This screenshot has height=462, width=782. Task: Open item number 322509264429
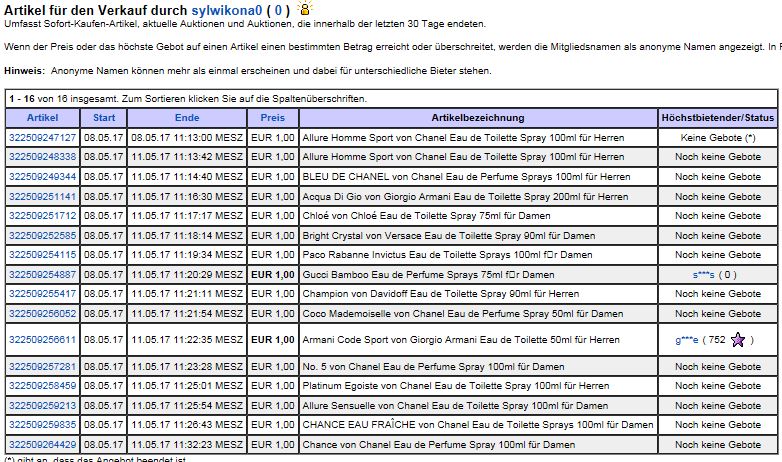(42, 445)
